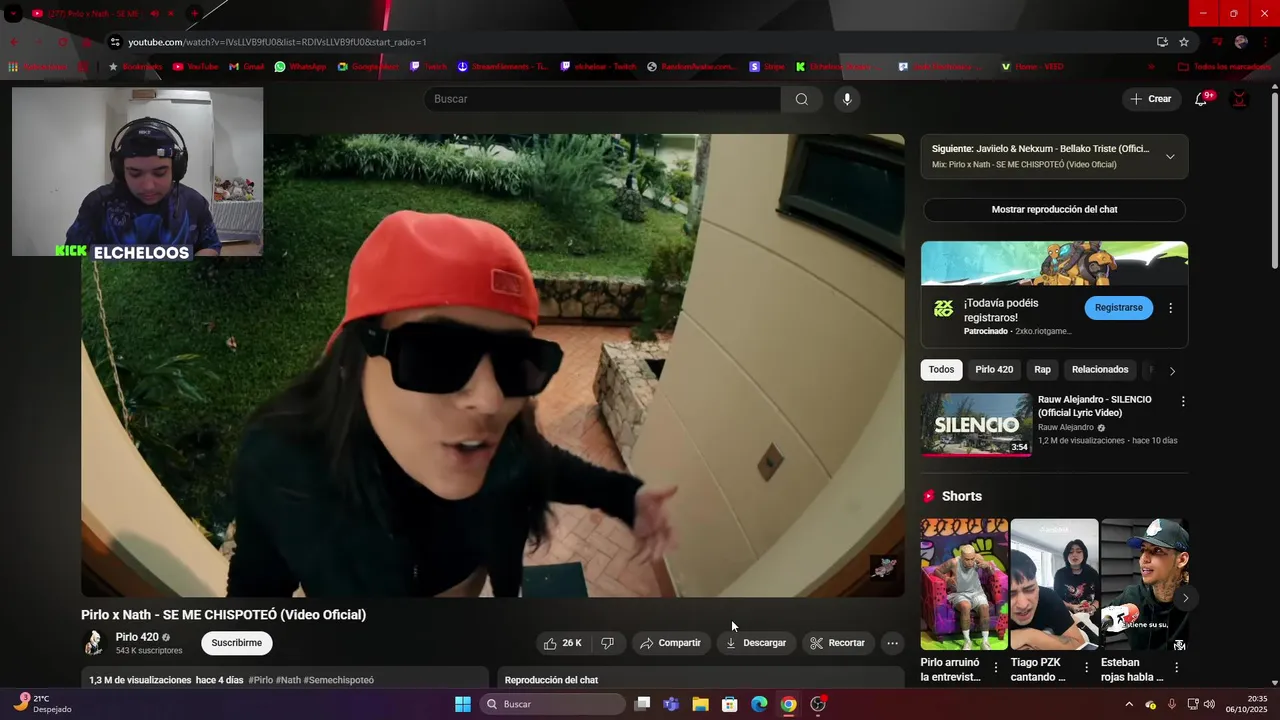This screenshot has height=720, width=1280.
Task: Click the video player frame
Action: [x=493, y=366]
